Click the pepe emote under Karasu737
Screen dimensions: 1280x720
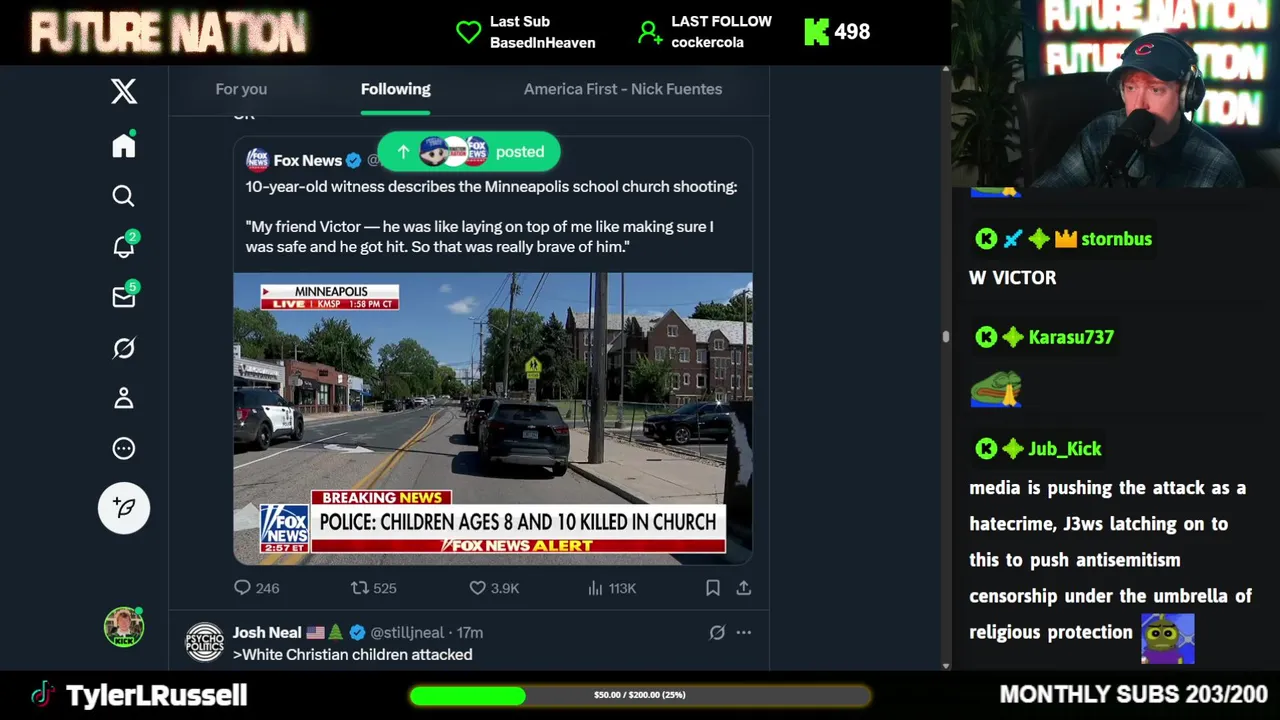coord(995,389)
